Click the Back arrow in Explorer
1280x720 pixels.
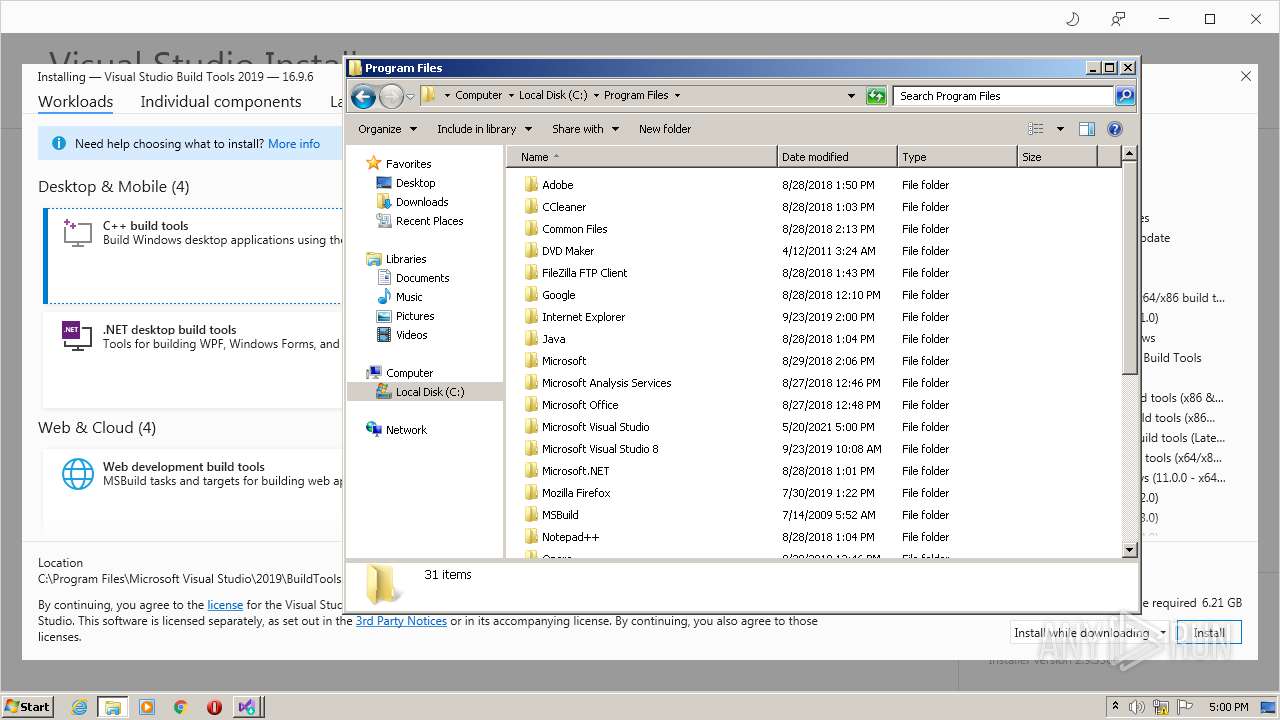click(363, 96)
